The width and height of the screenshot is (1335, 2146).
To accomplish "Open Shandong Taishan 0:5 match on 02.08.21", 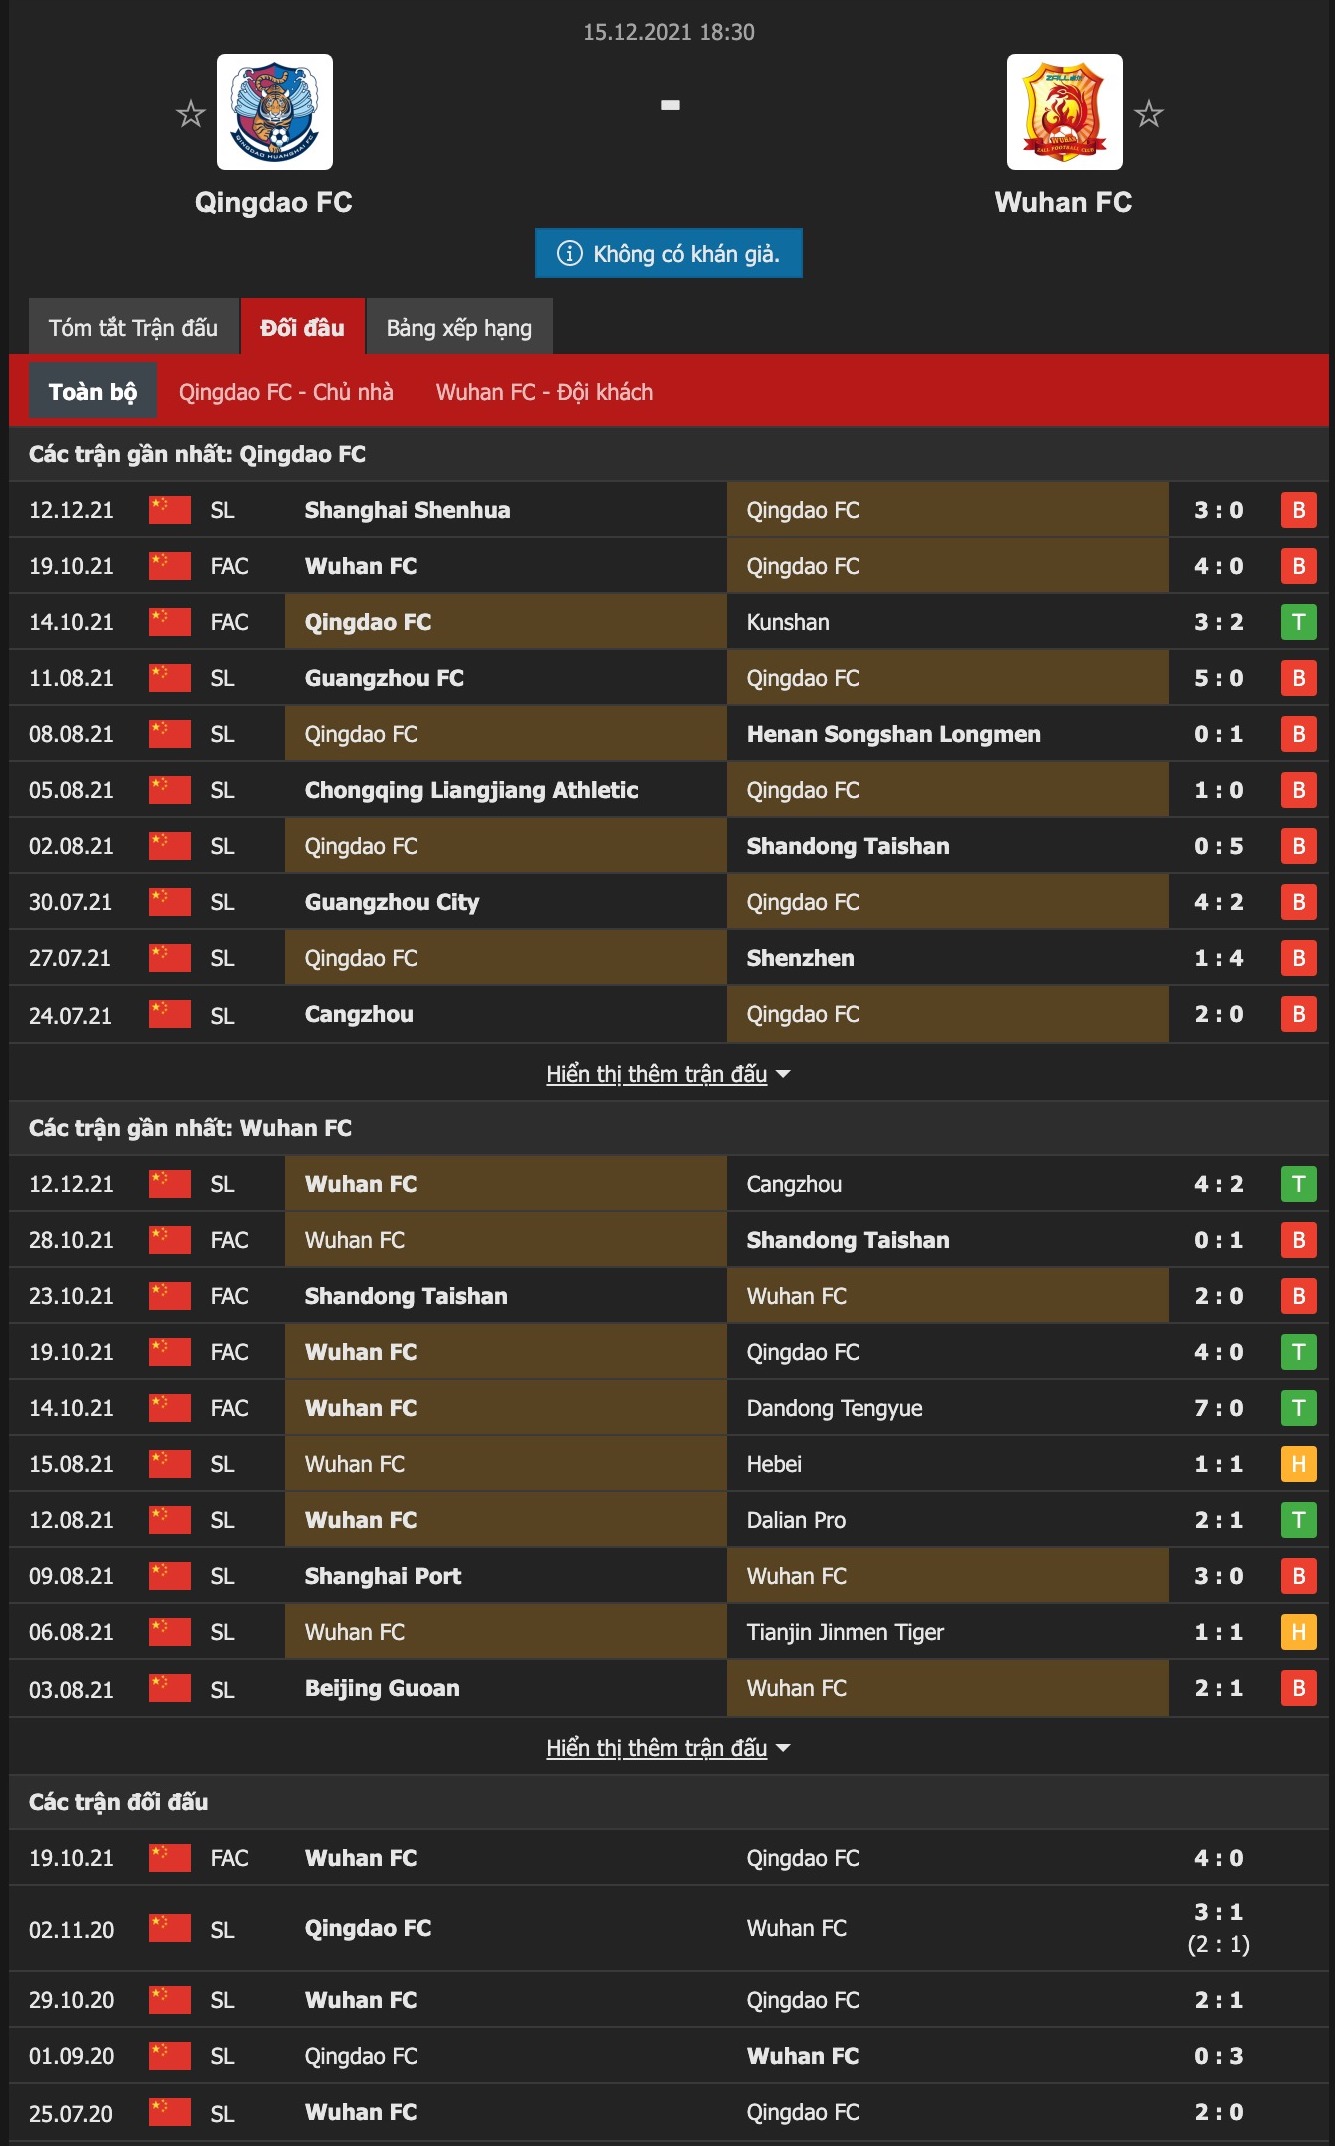I will pyautogui.click(x=668, y=846).
